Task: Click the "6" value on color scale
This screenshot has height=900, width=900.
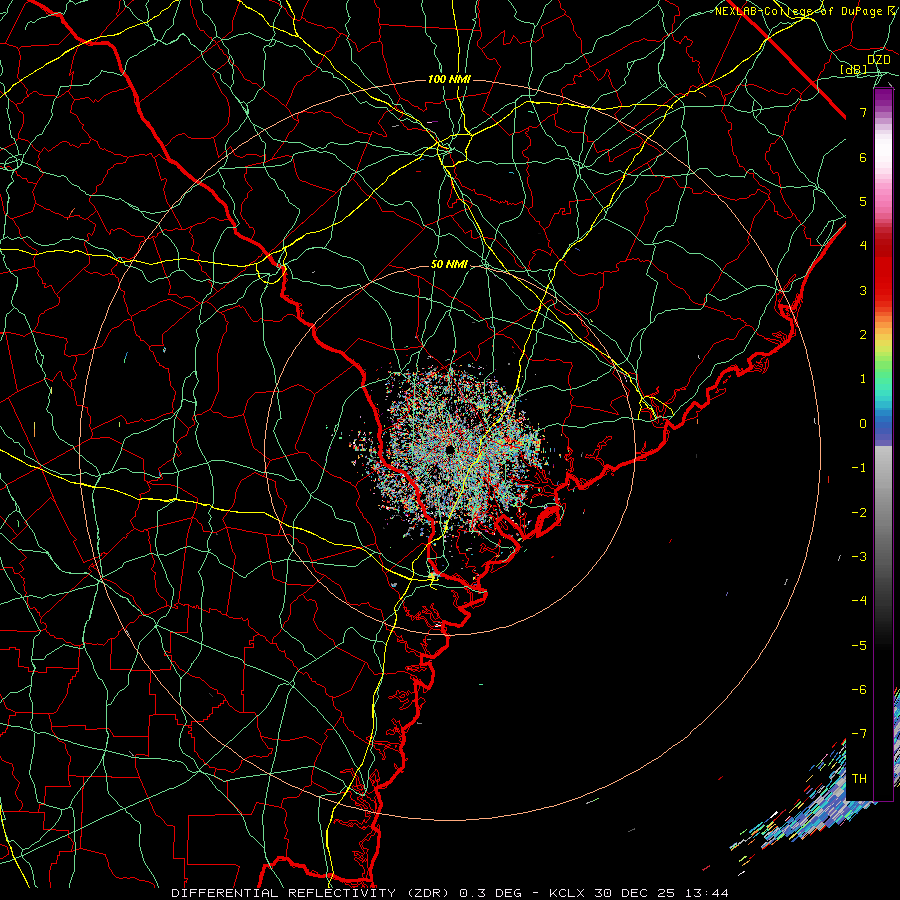Action: point(863,157)
